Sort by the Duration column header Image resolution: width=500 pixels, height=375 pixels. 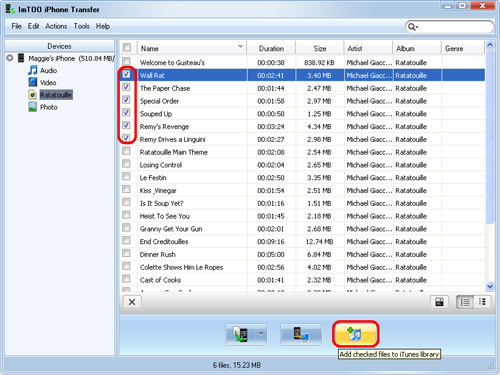coord(271,48)
